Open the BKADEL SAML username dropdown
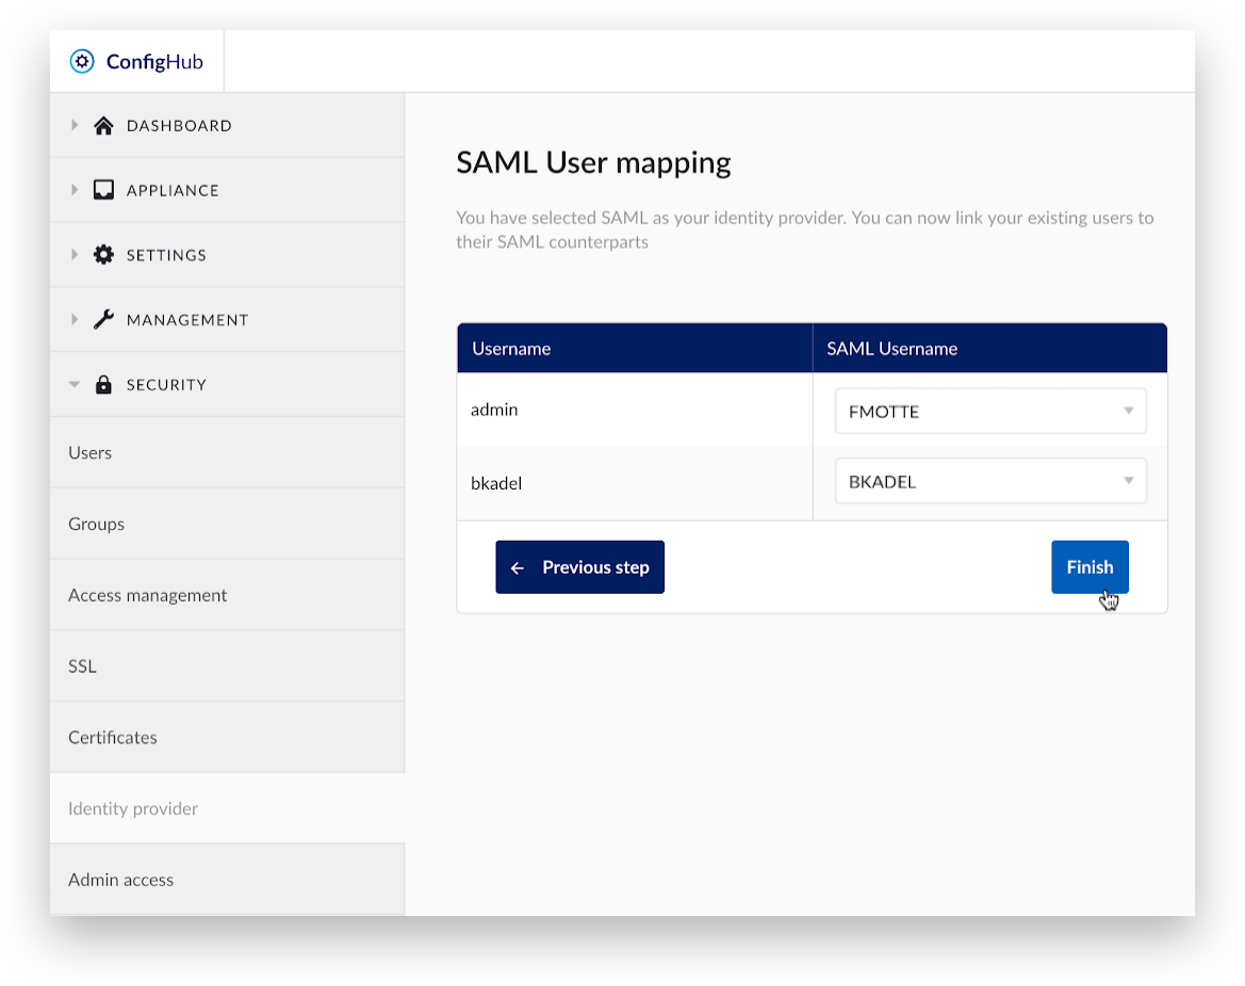1245x986 pixels. 990,481
